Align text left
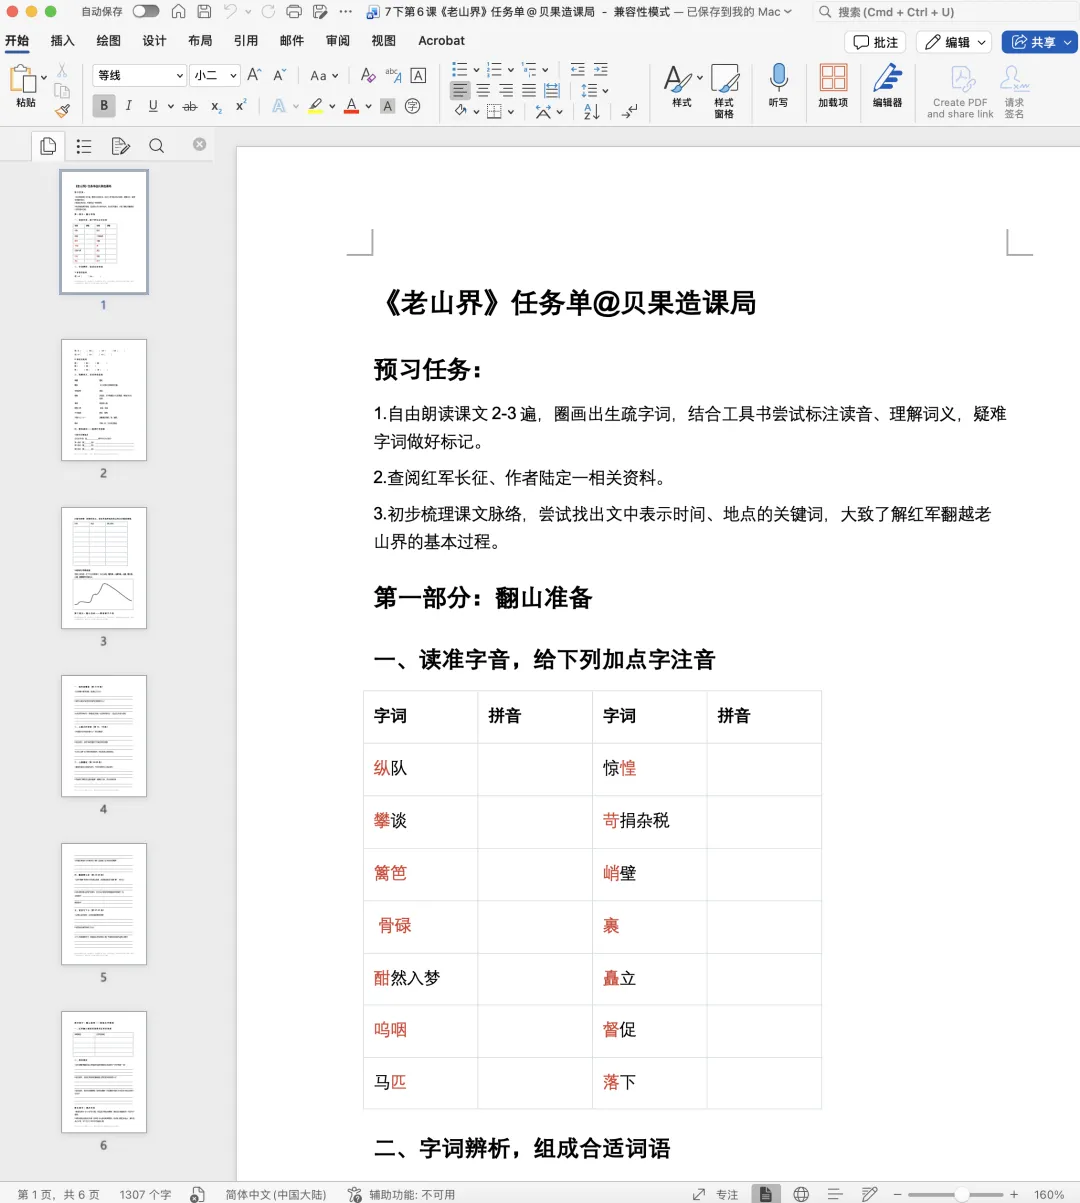Image resolution: width=1080 pixels, height=1203 pixels. 460,90
